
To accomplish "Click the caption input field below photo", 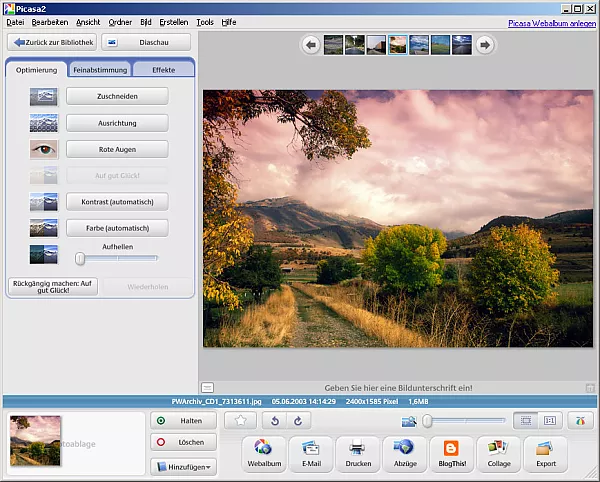I will point(395,387).
